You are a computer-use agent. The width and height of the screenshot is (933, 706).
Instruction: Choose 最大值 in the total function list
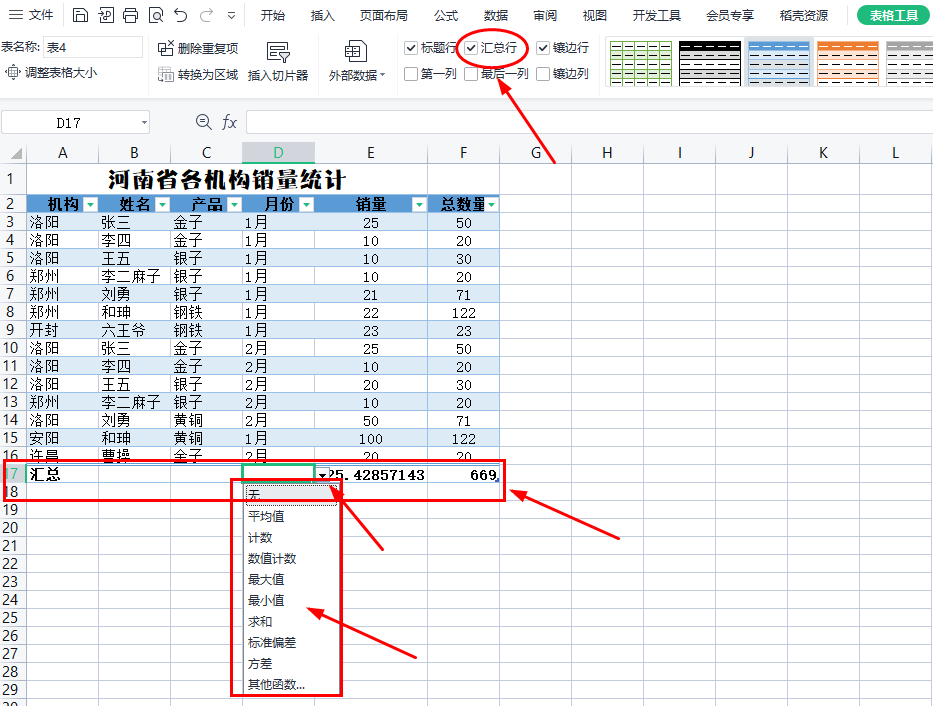click(292, 579)
